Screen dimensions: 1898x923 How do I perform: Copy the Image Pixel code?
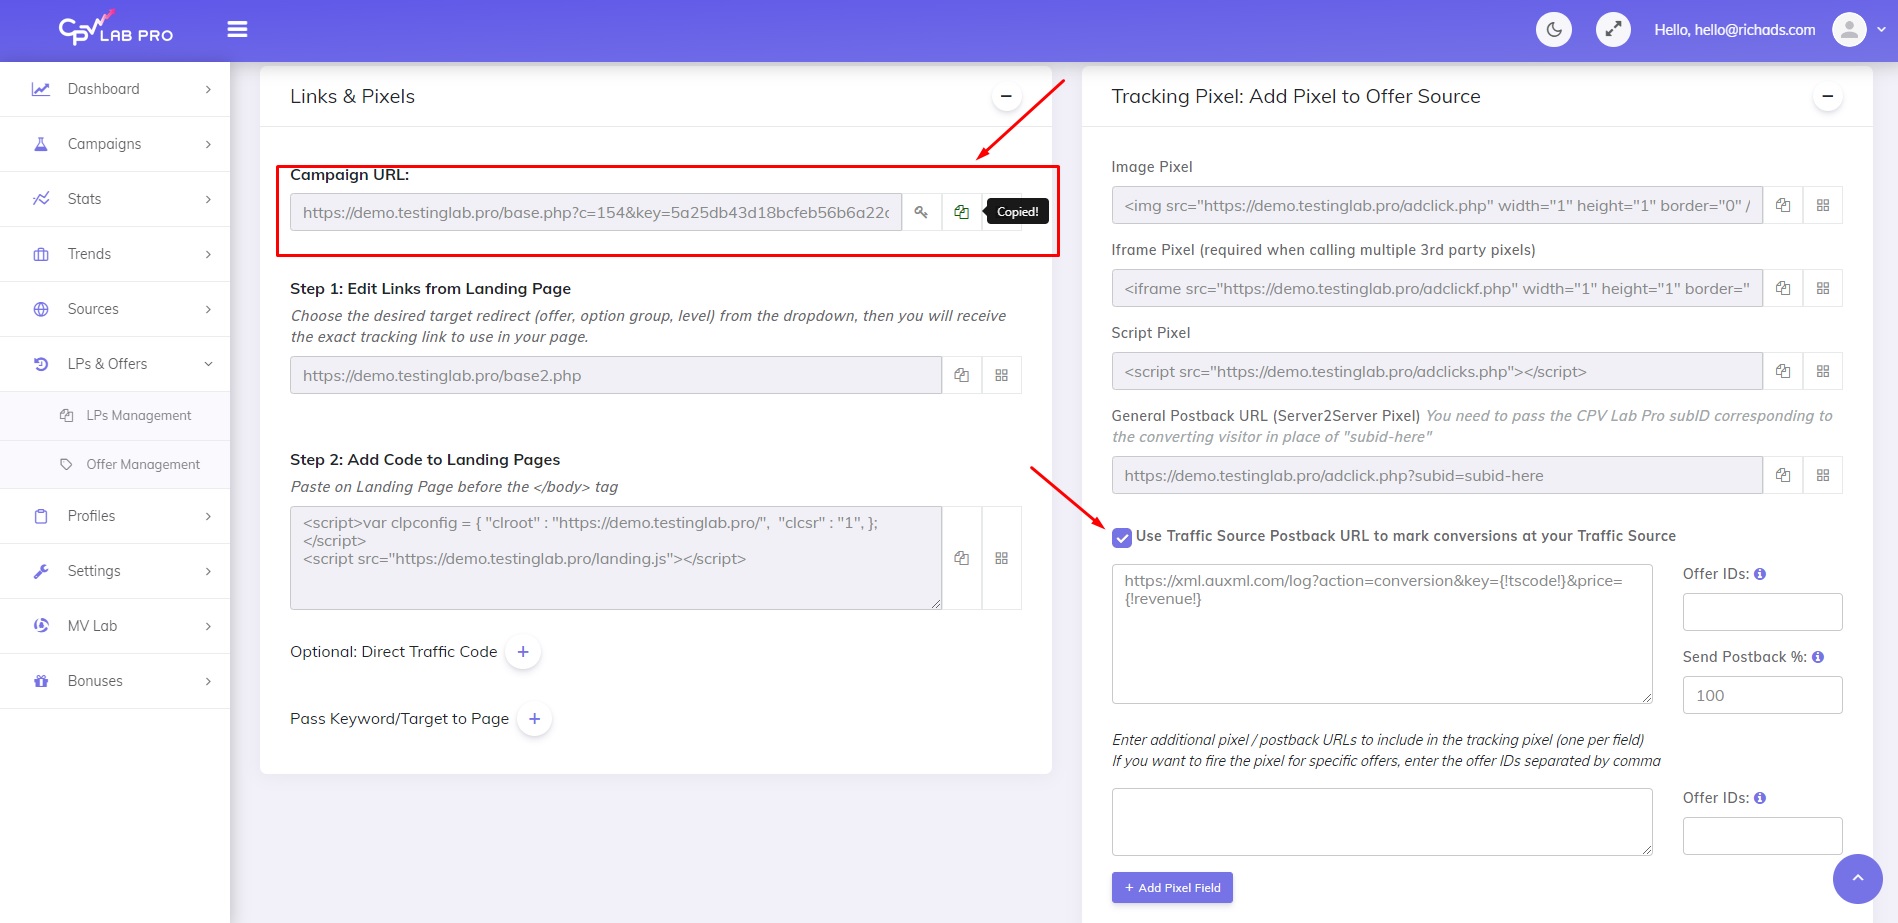(x=1783, y=205)
